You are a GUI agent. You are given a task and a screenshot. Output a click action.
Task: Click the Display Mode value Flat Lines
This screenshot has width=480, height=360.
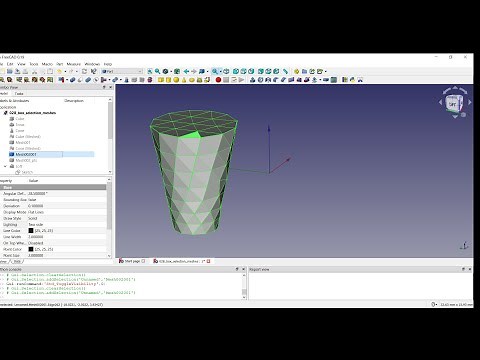[36, 212]
